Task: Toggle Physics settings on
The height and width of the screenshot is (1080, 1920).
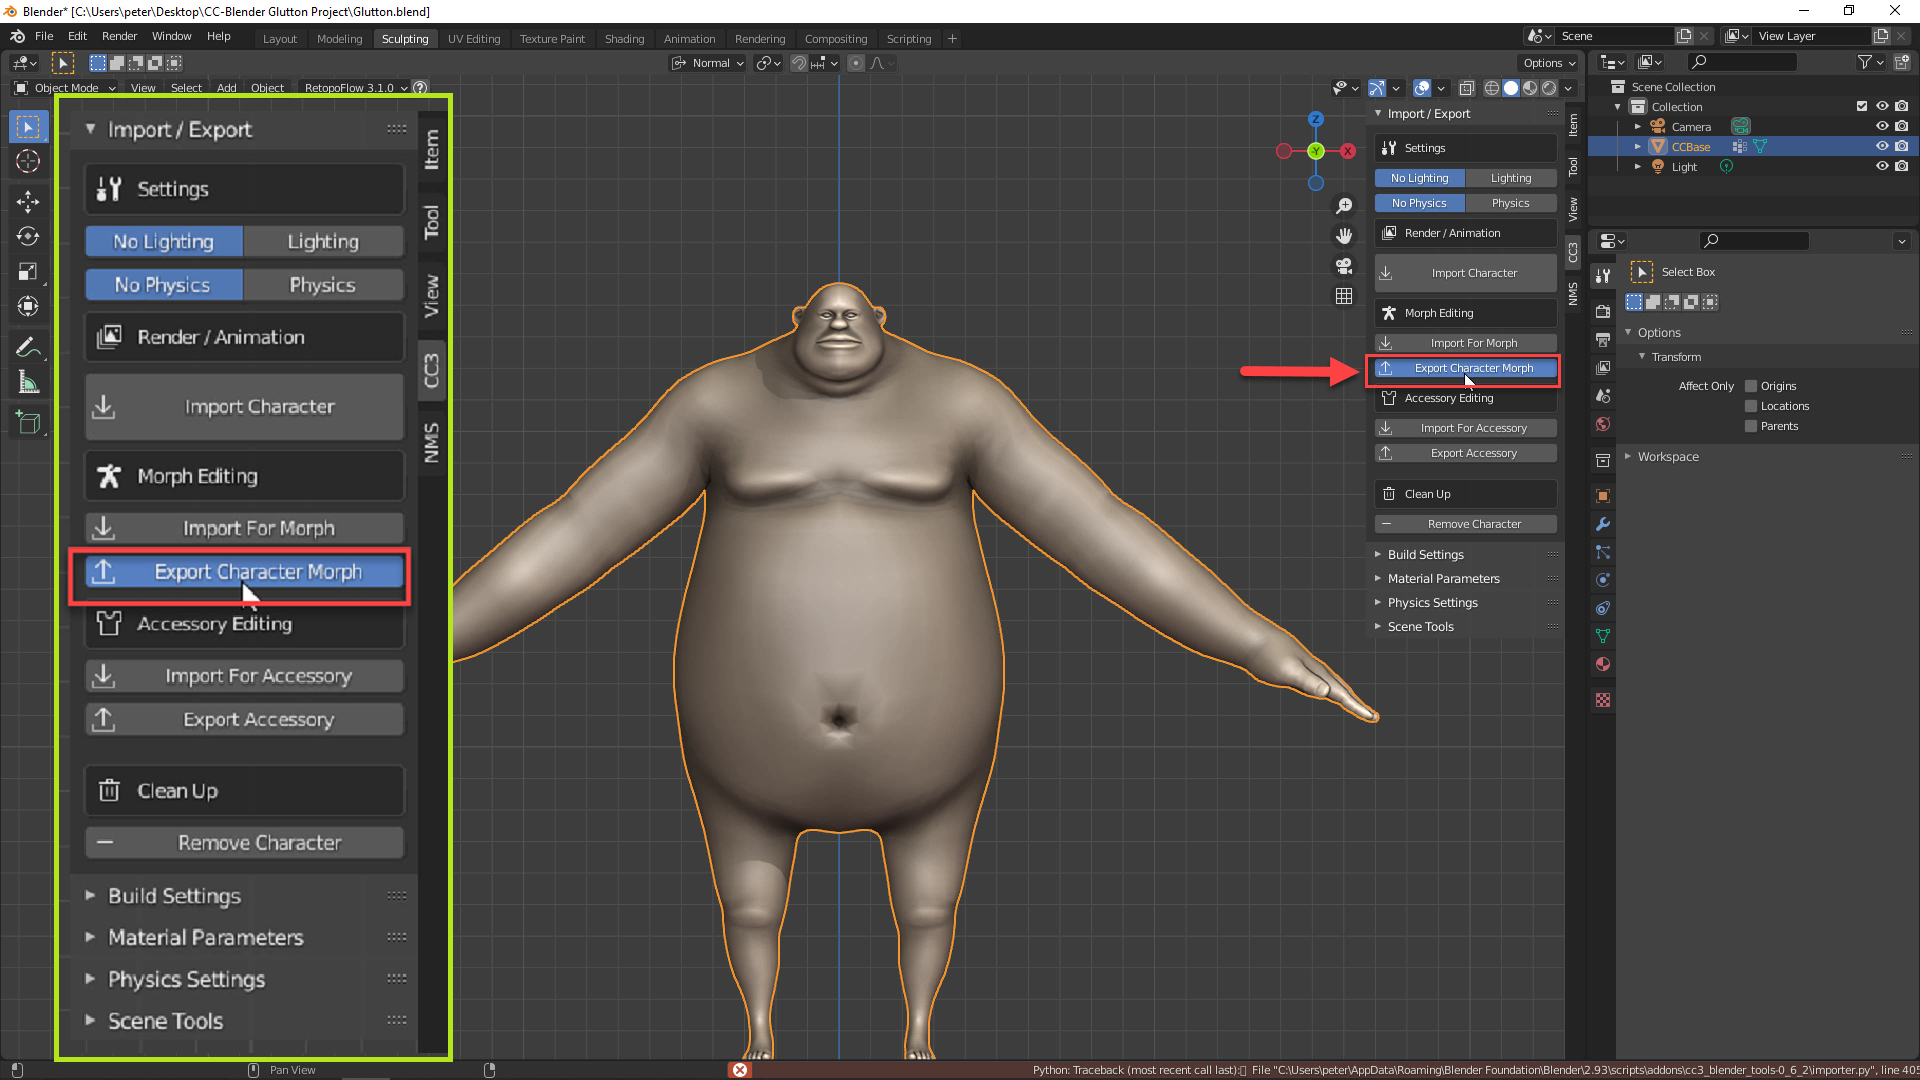Action: [x=322, y=285]
